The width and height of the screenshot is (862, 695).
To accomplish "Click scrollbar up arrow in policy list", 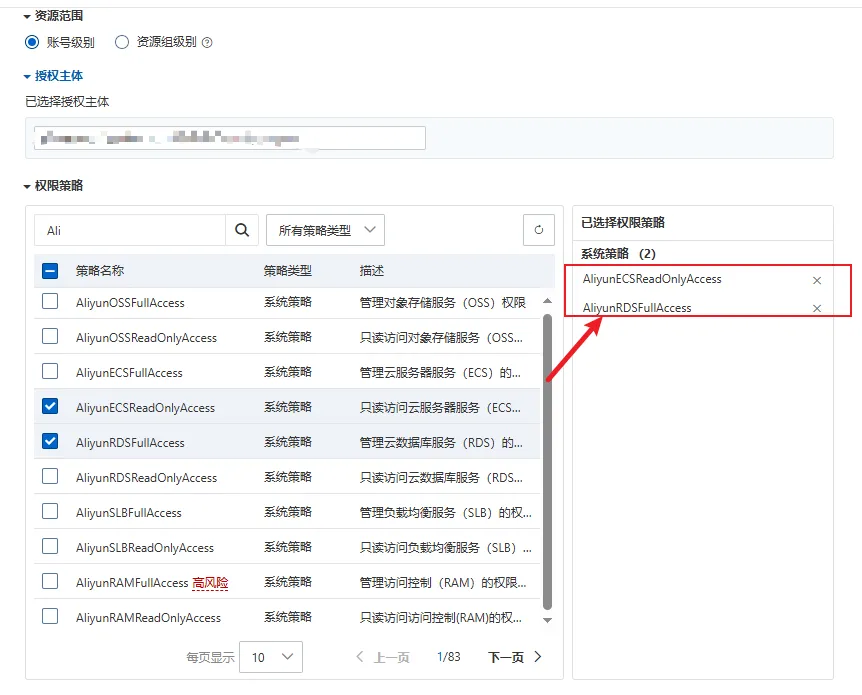I will click(547, 301).
